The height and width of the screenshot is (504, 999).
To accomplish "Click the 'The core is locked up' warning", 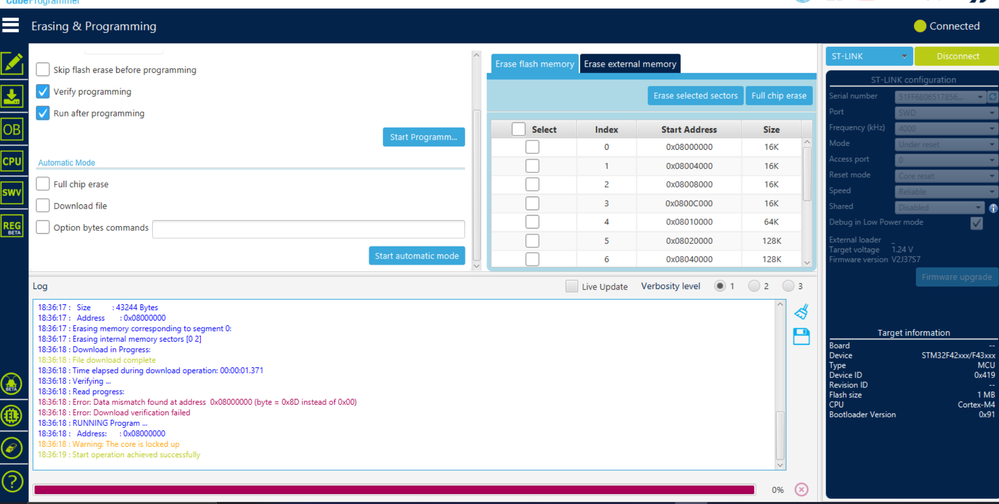I will pyautogui.click(x=108, y=443).
